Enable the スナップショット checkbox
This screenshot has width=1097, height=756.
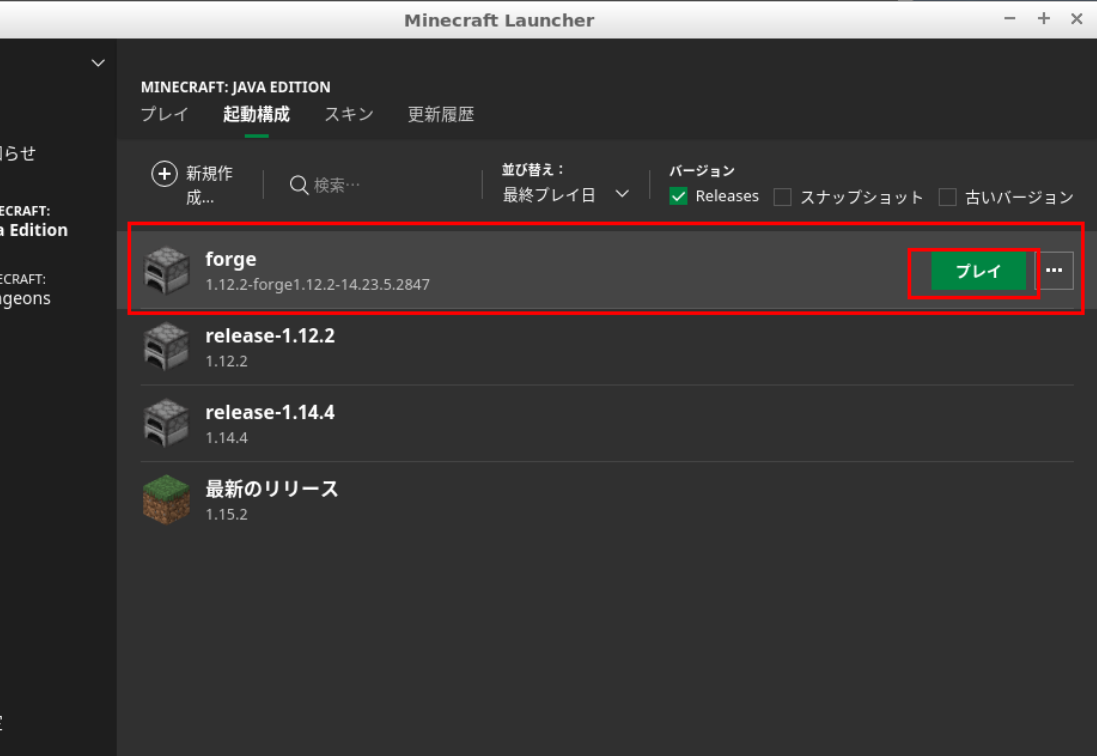point(782,197)
